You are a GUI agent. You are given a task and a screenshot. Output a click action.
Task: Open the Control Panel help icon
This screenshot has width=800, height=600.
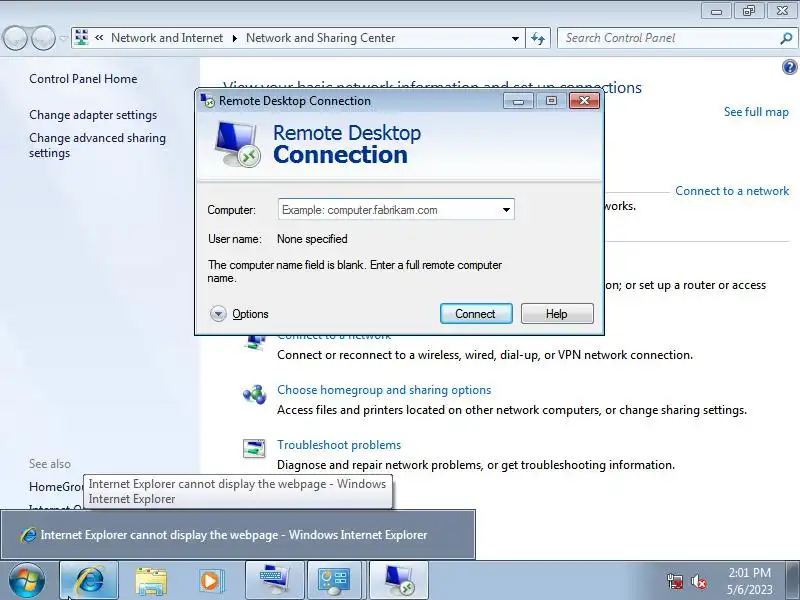pos(789,67)
